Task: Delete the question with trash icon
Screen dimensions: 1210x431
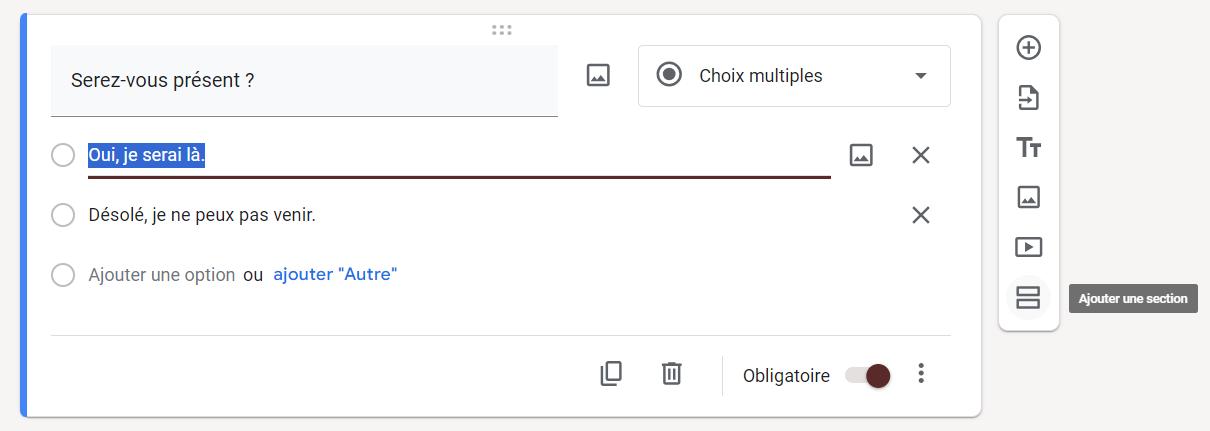Action: [672, 374]
